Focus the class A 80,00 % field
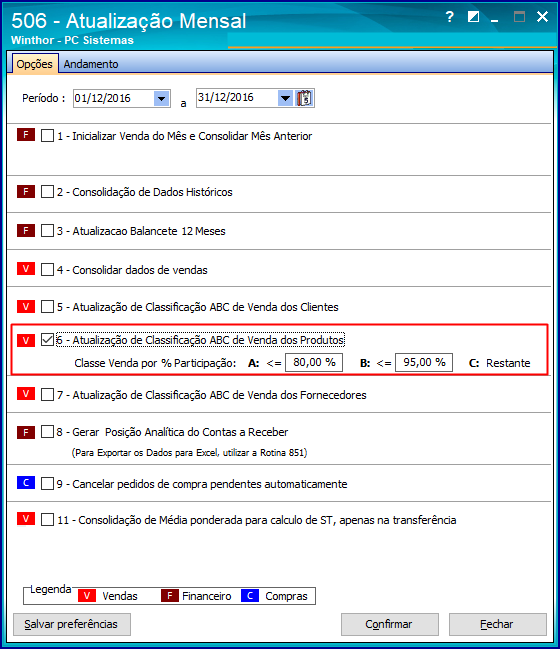This screenshot has width=560, height=649. click(x=314, y=363)
